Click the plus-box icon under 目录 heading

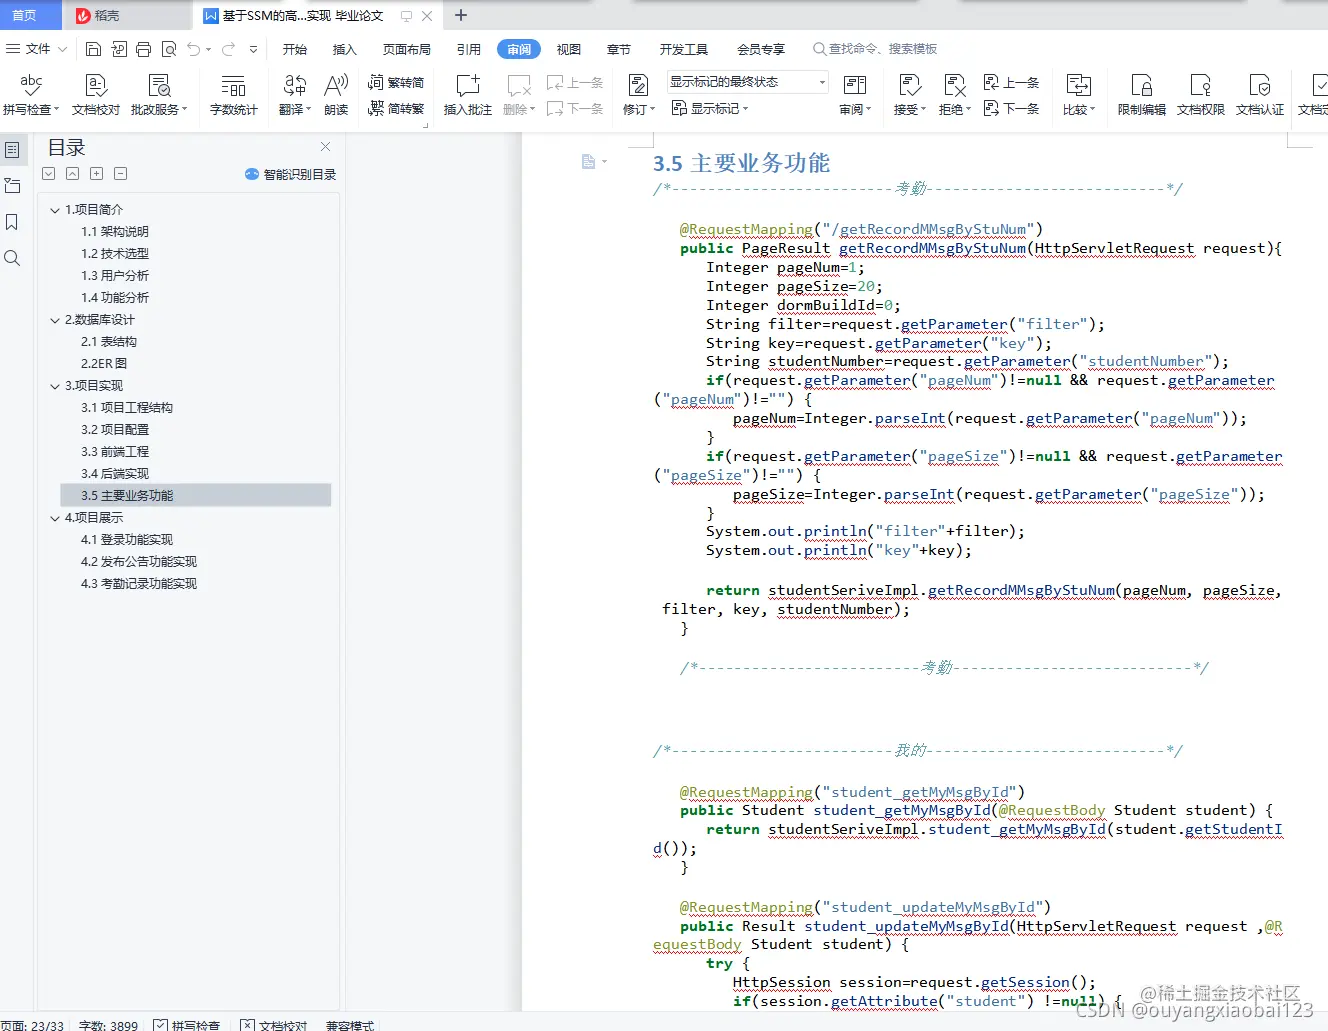(96, 174)
